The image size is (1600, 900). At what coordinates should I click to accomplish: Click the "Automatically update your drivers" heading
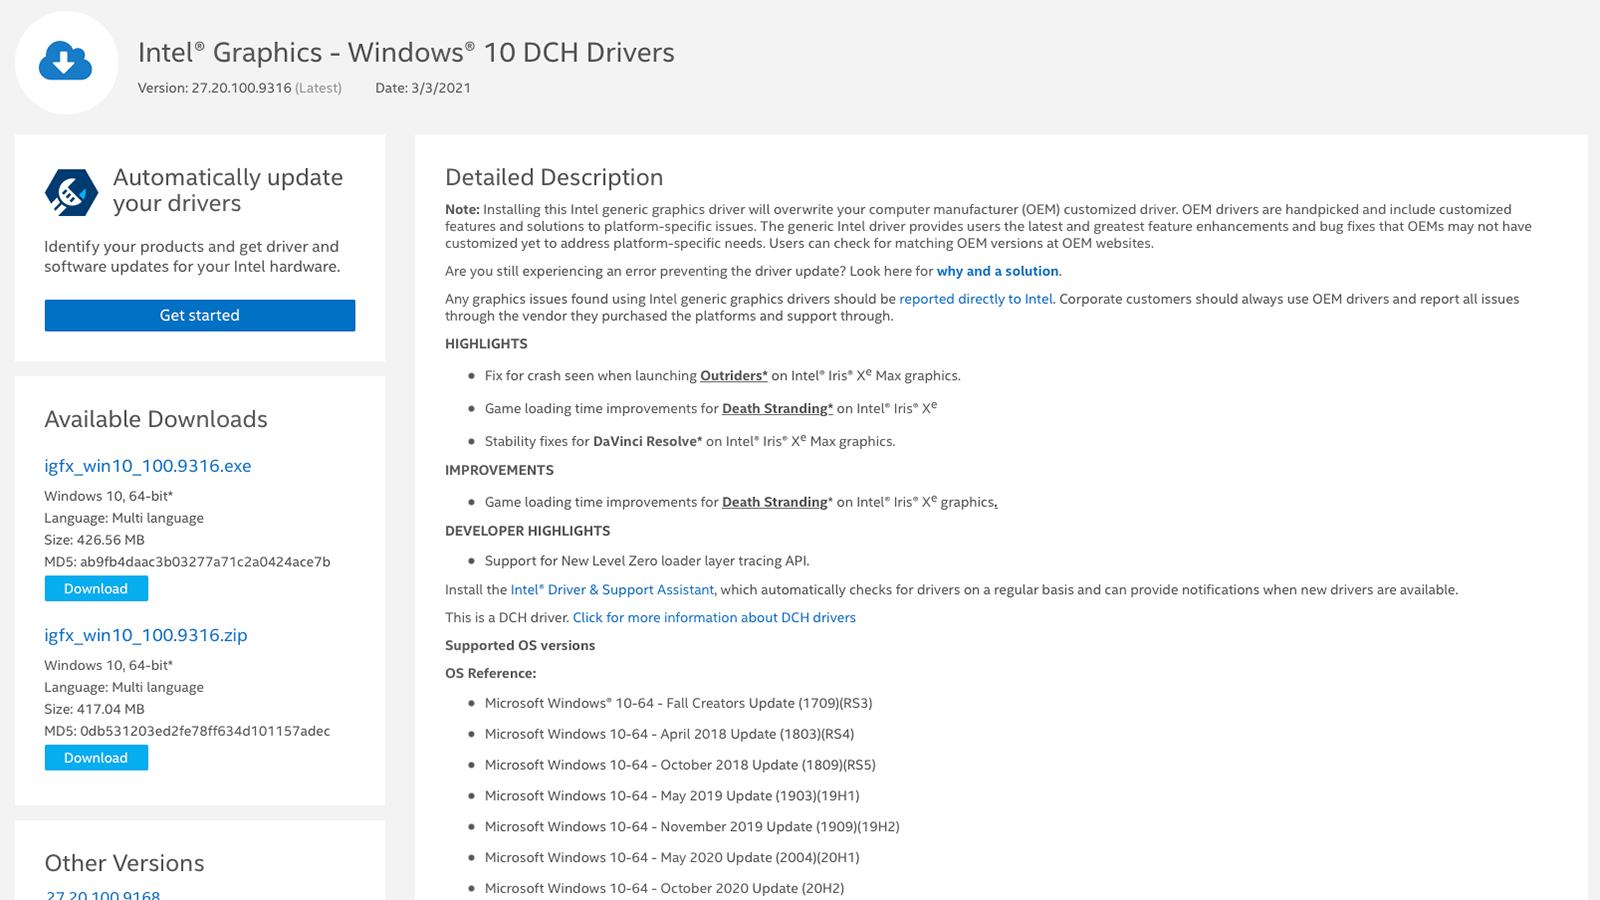[x=228, y=190]
